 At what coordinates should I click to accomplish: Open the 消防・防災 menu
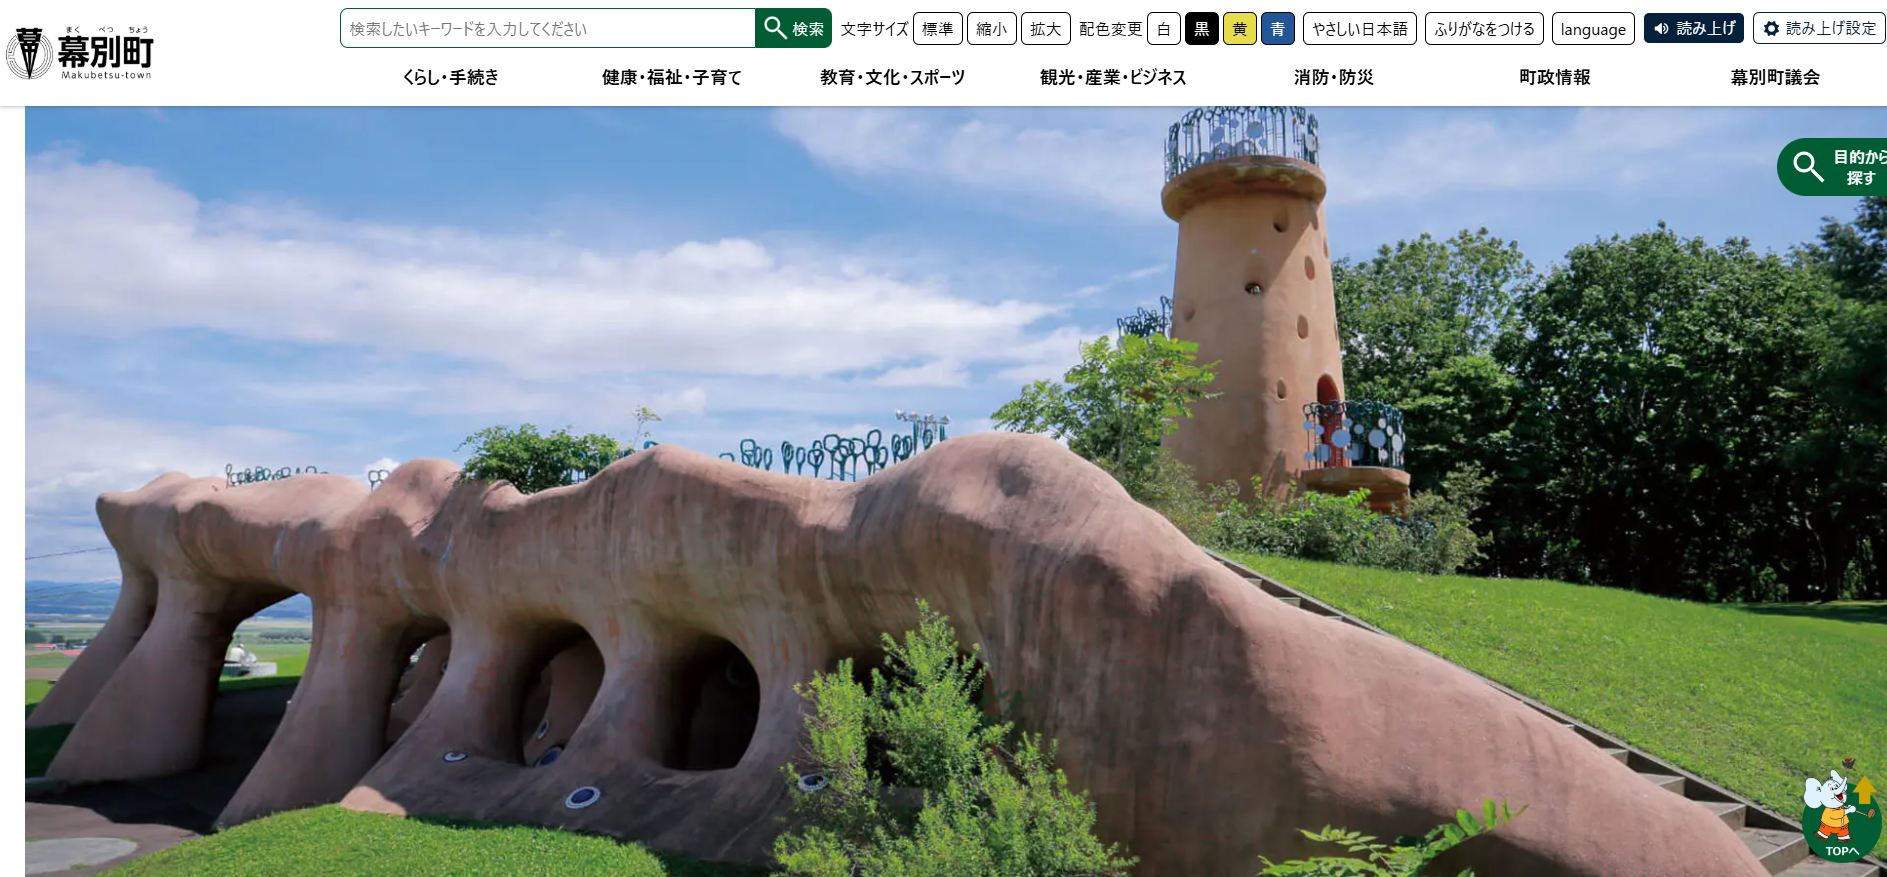tap(1334, 77)
